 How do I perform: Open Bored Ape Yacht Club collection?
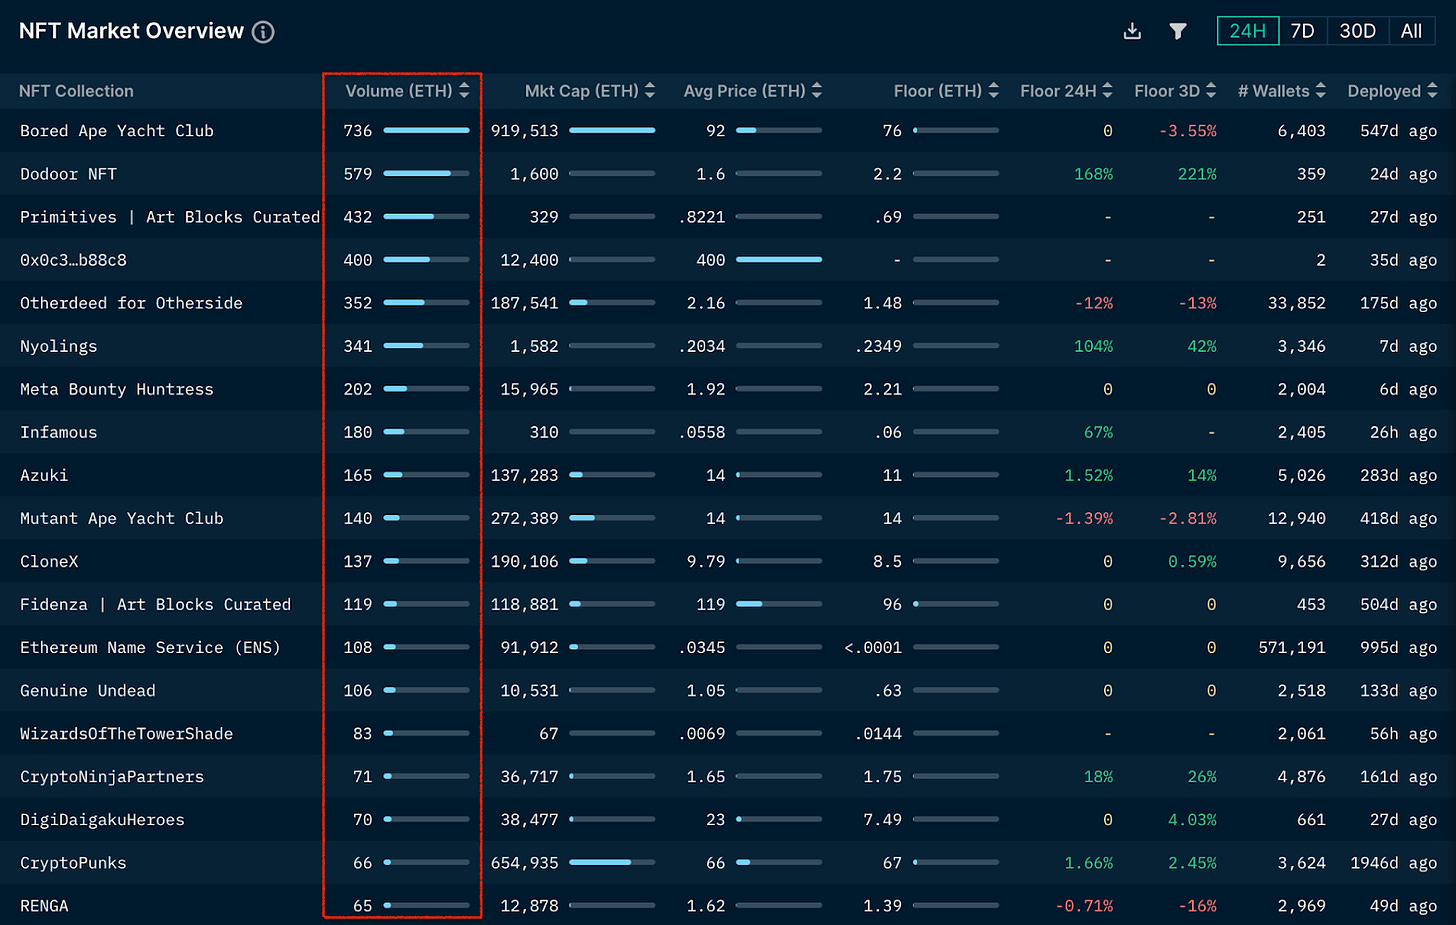[x=117, y=131]
